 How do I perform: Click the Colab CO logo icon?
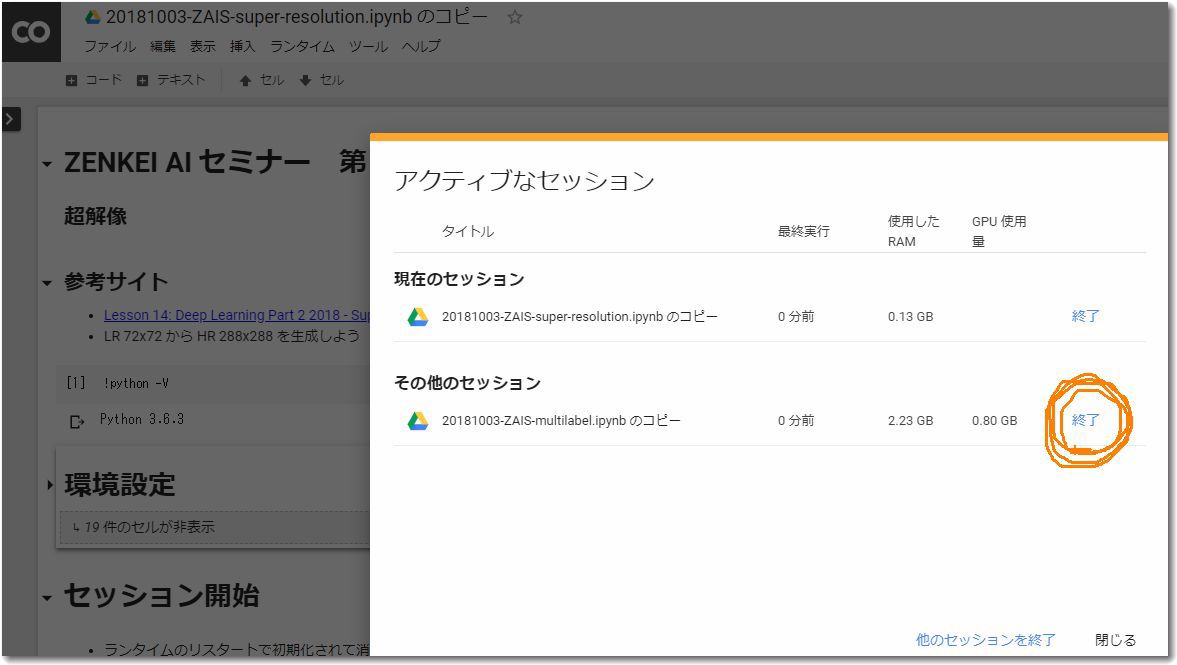tap(31, 32)
